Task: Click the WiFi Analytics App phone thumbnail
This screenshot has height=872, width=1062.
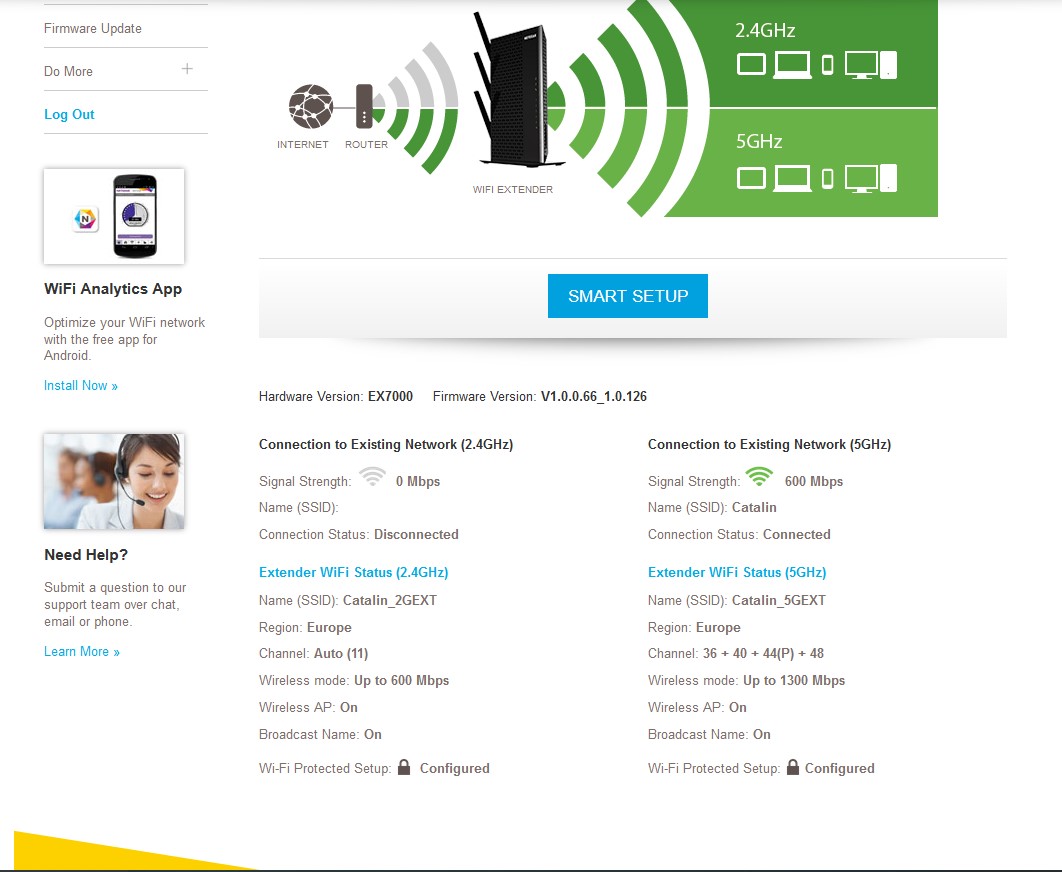Action: pyautogui.click(x=114, y=216)
